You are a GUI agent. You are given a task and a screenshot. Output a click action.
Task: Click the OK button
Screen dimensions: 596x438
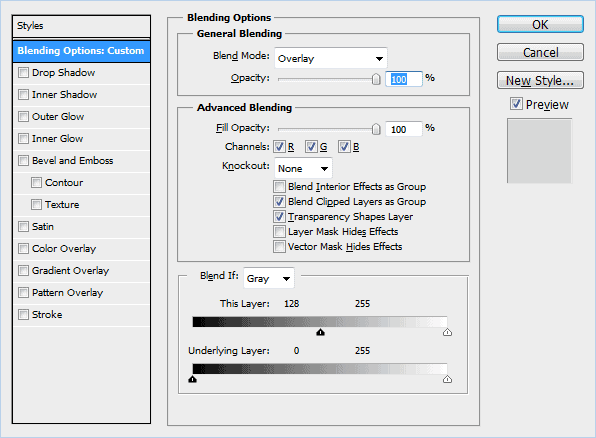tap(540, 24)
